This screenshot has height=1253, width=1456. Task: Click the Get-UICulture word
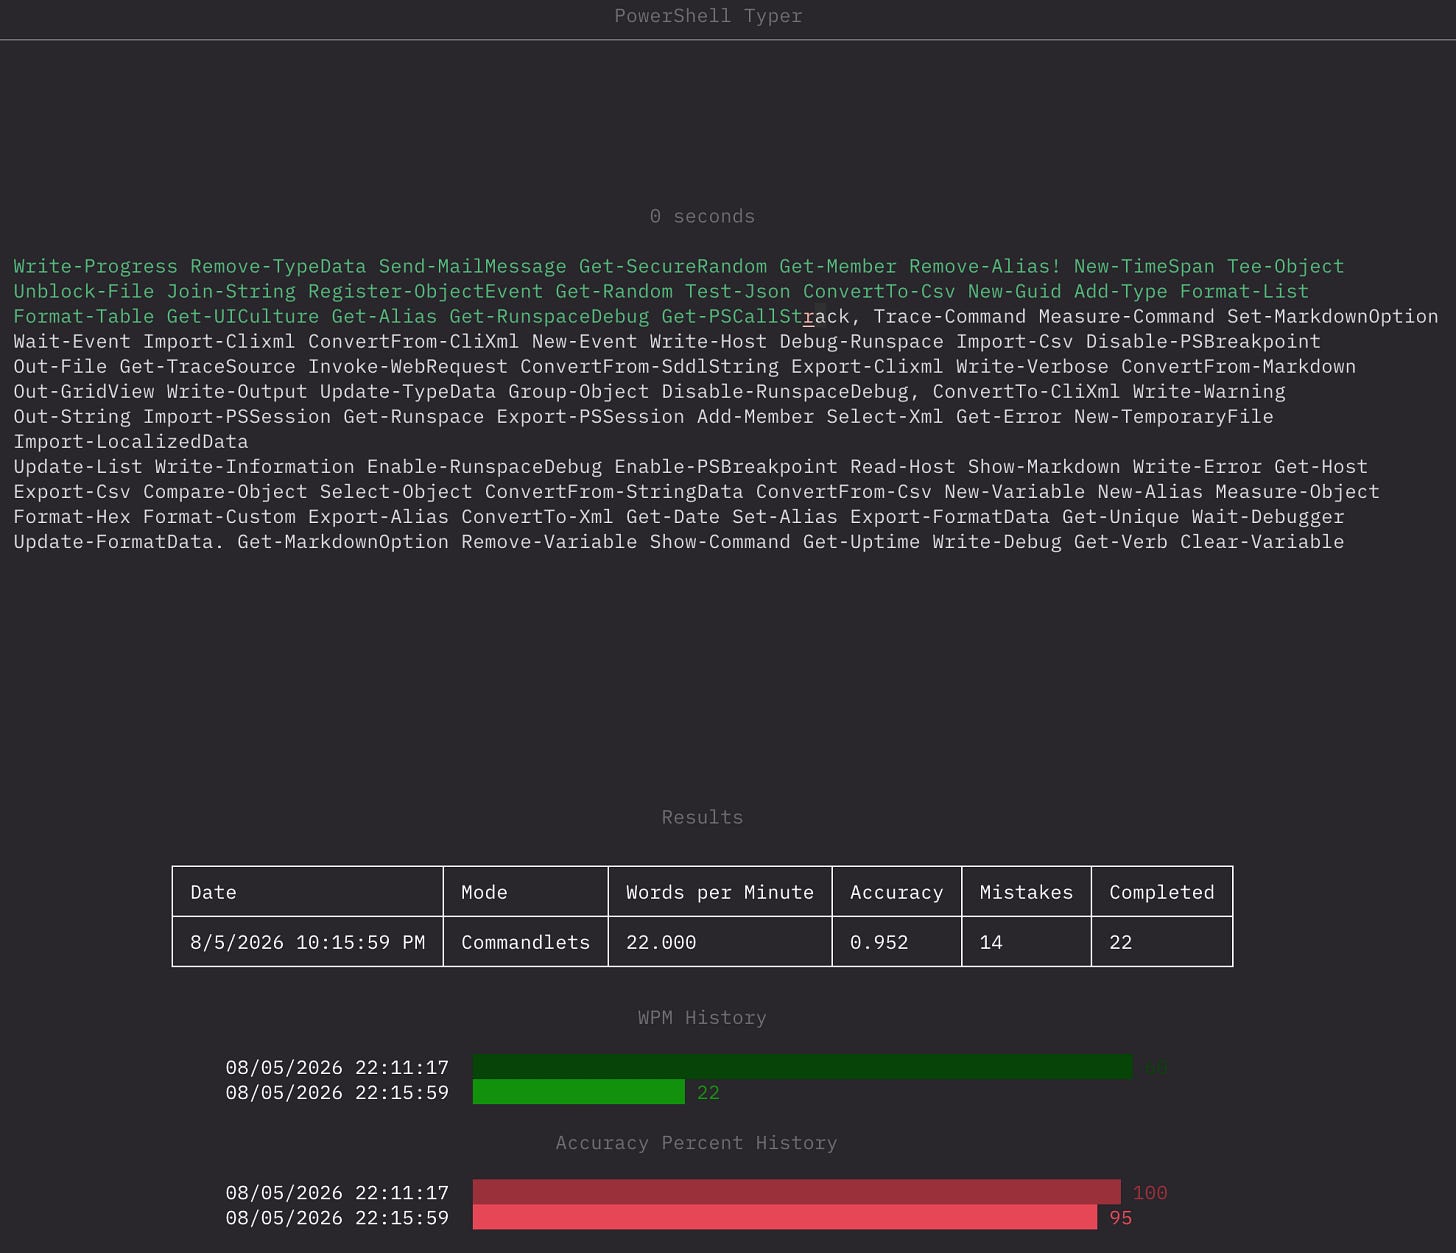[243, 317]
